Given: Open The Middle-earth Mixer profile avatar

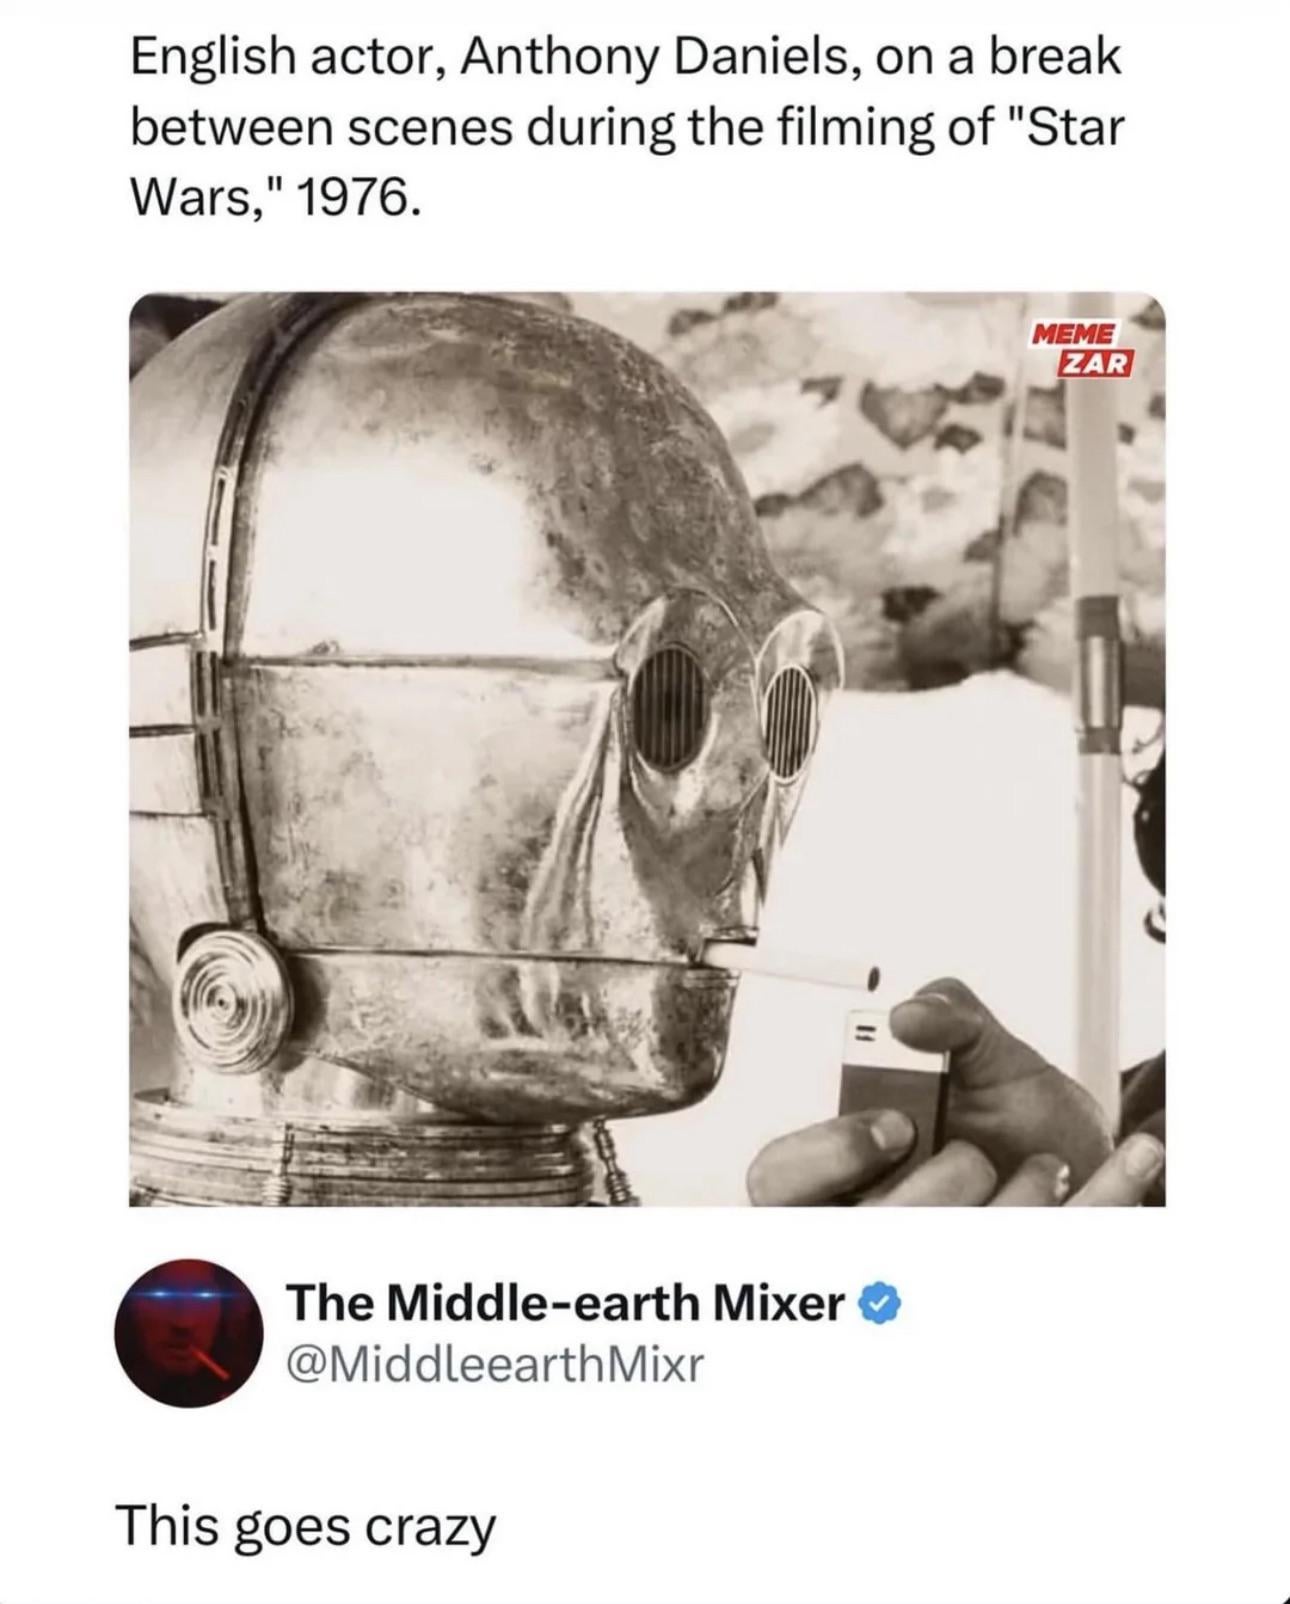Looking at the screenshot, I should tap(190, 1333).
